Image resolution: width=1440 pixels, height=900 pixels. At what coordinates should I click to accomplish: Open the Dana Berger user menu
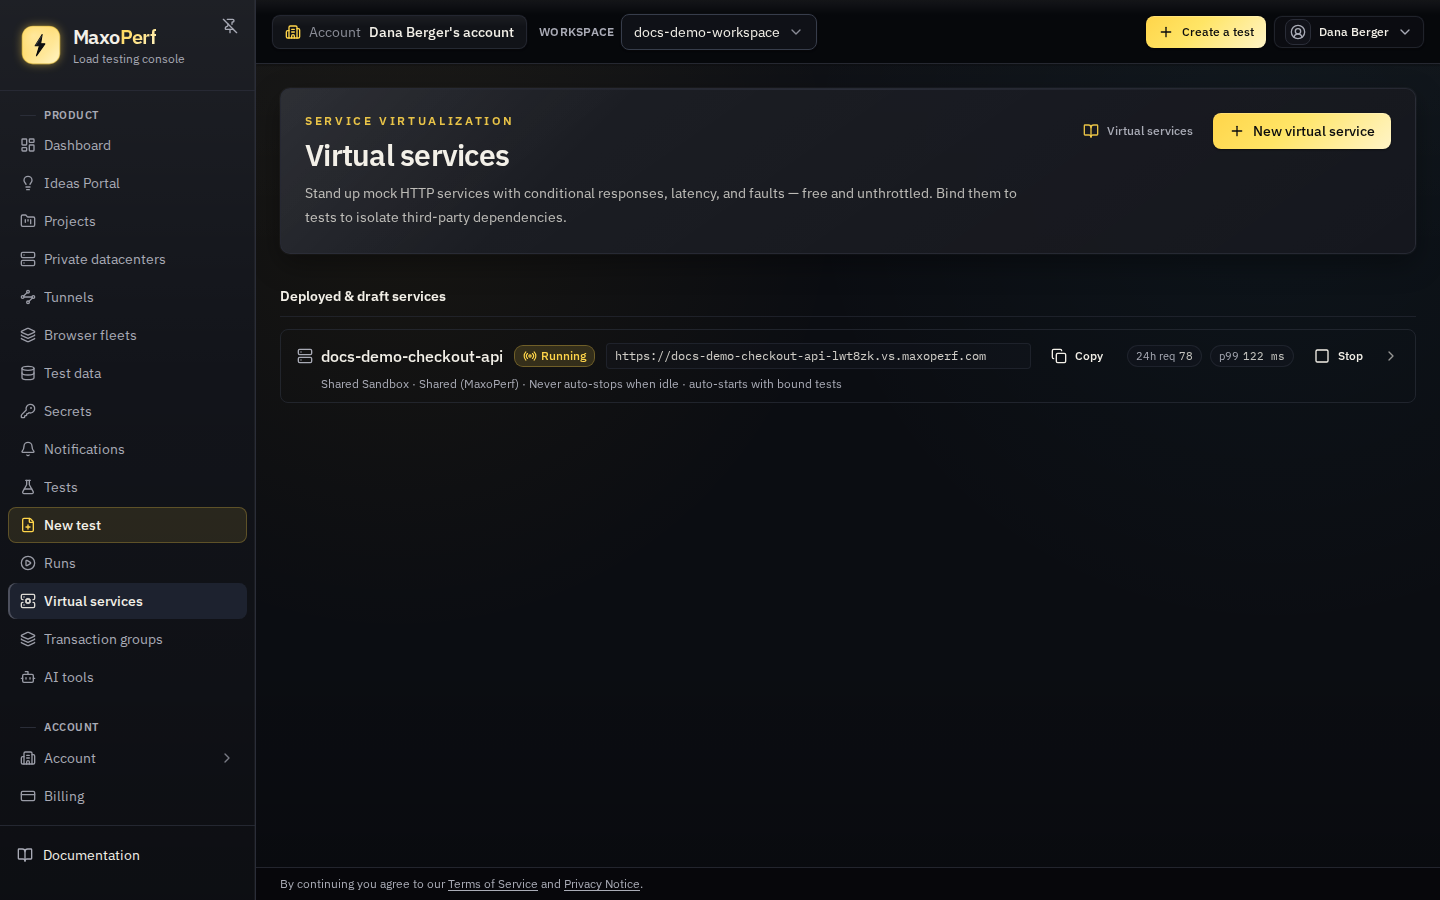point(1349,32)
